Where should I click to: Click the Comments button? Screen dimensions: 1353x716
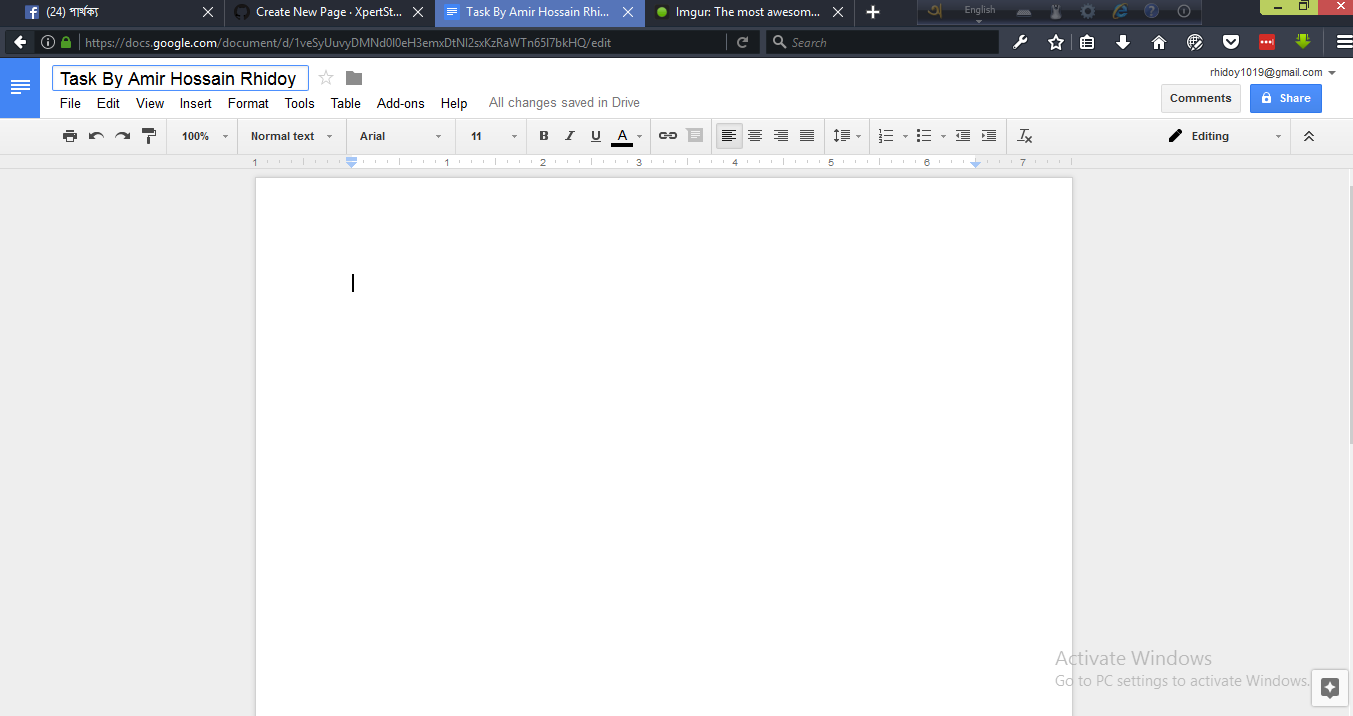tap(1200, 98)
